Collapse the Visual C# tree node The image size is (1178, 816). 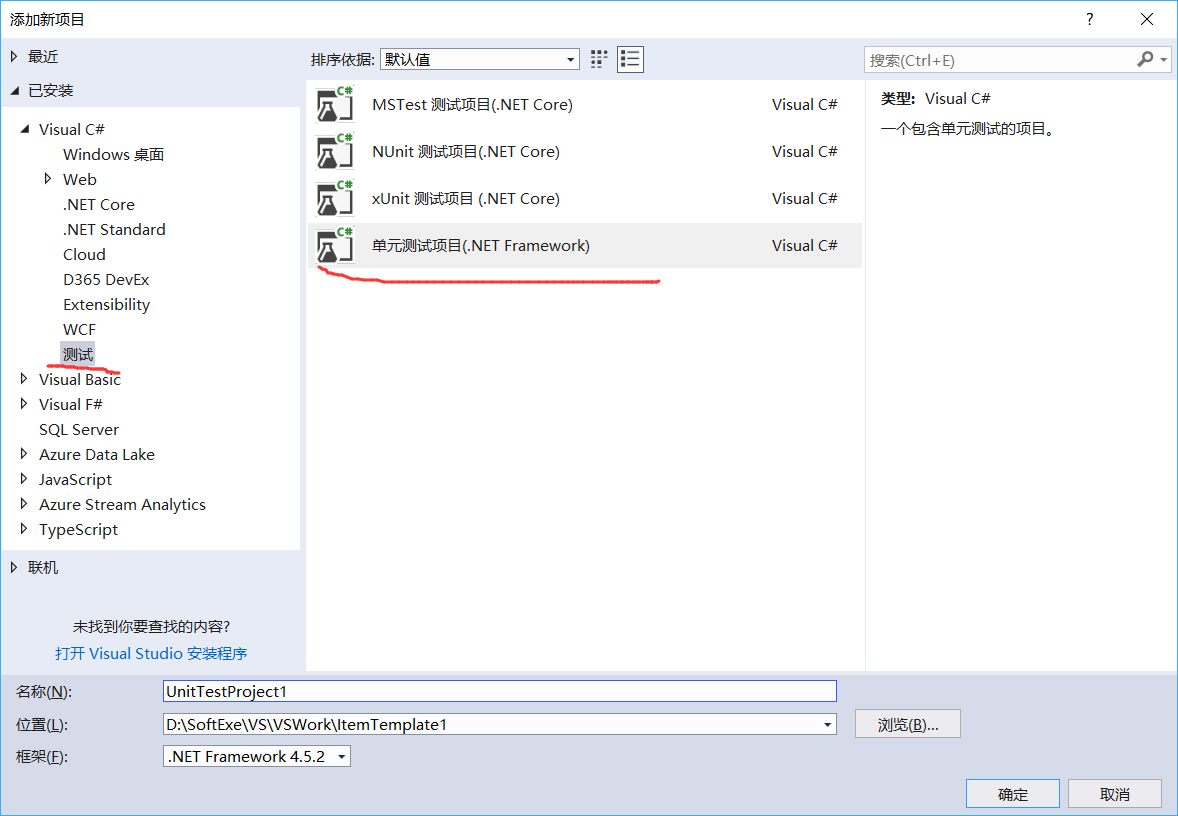[25, 129]
